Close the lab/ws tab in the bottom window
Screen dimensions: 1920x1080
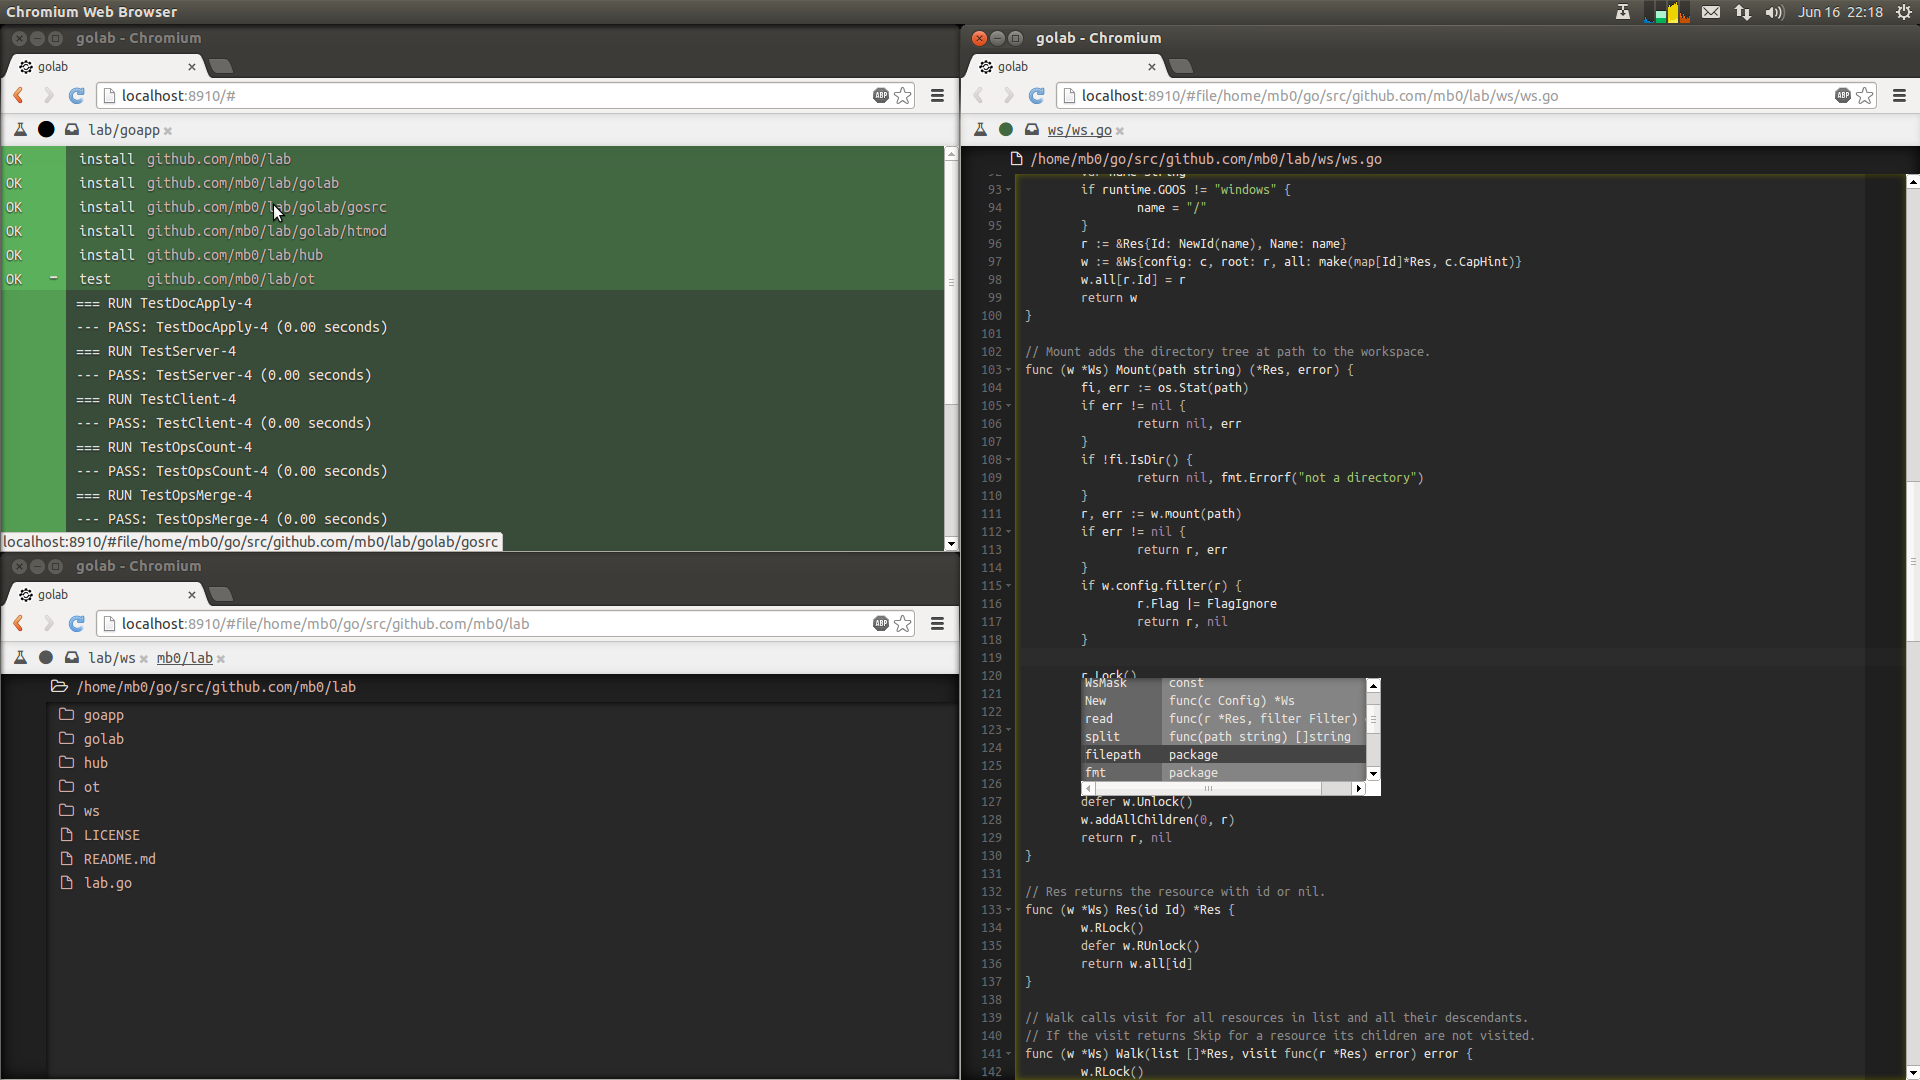[x=144, y=659]
